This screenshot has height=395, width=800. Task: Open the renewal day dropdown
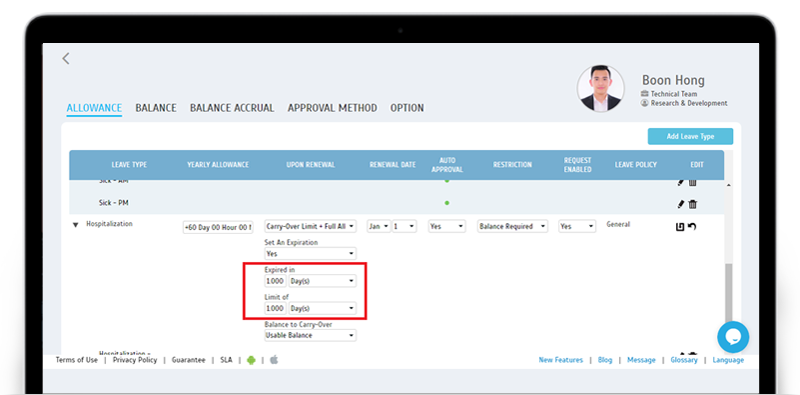pos(404,227)
